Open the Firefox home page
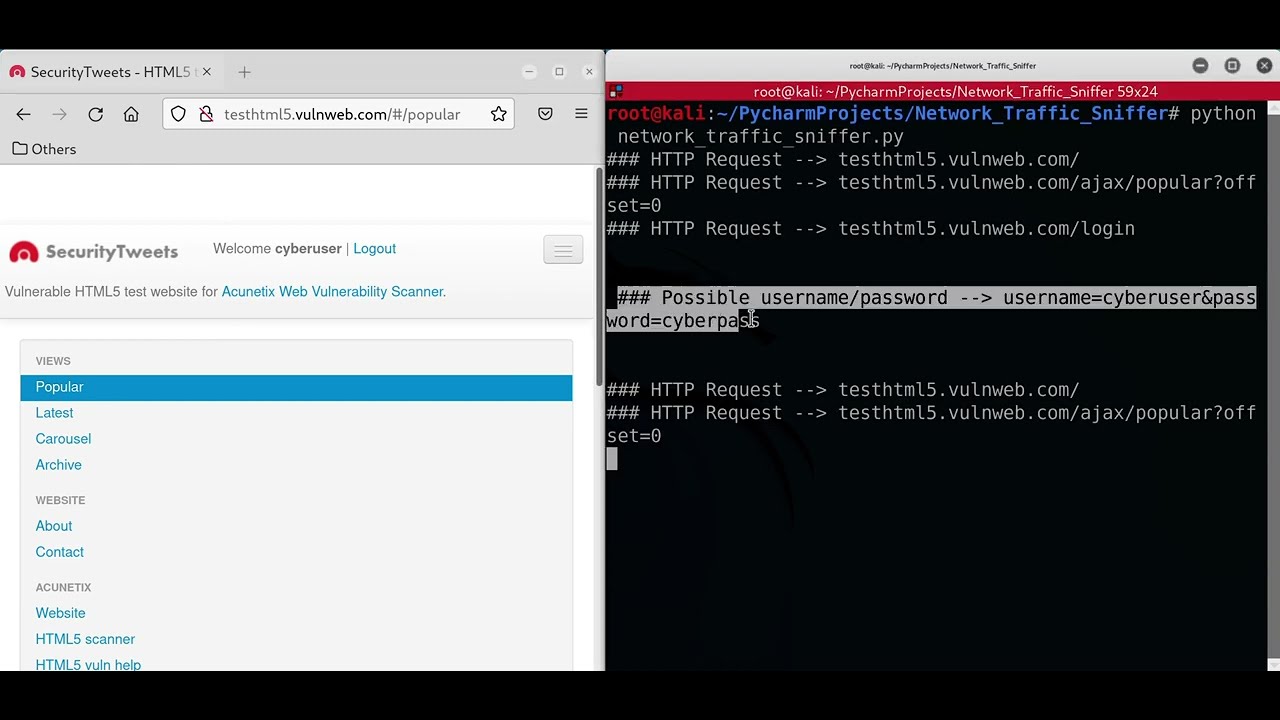This screenshot has height=720, width=1280. (131, 114)
